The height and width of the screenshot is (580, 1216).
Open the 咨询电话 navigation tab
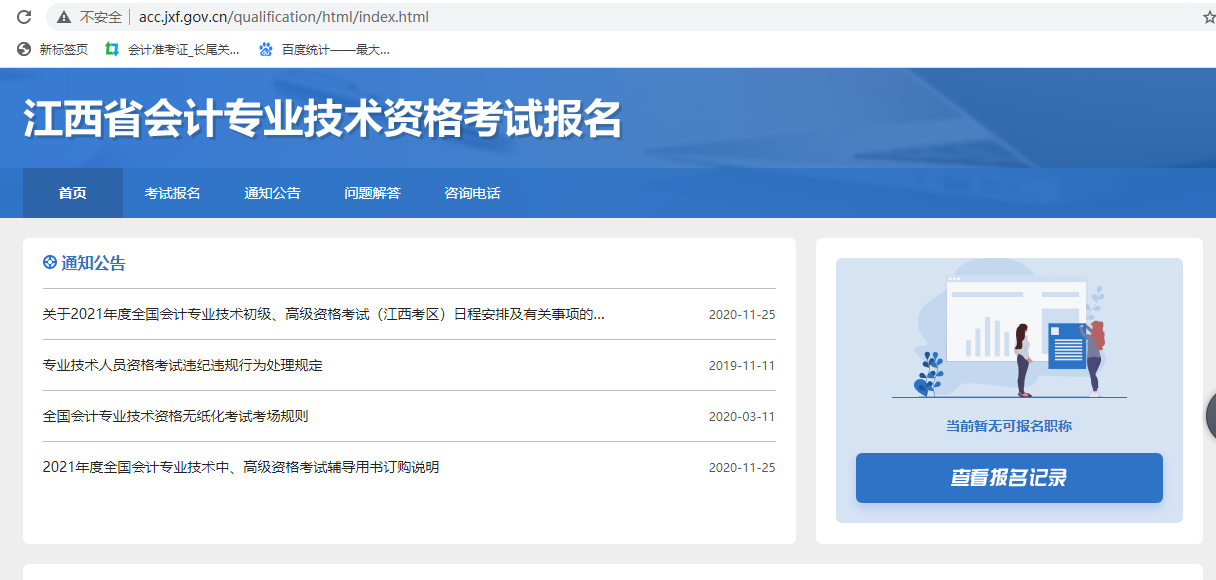[473, 193]
